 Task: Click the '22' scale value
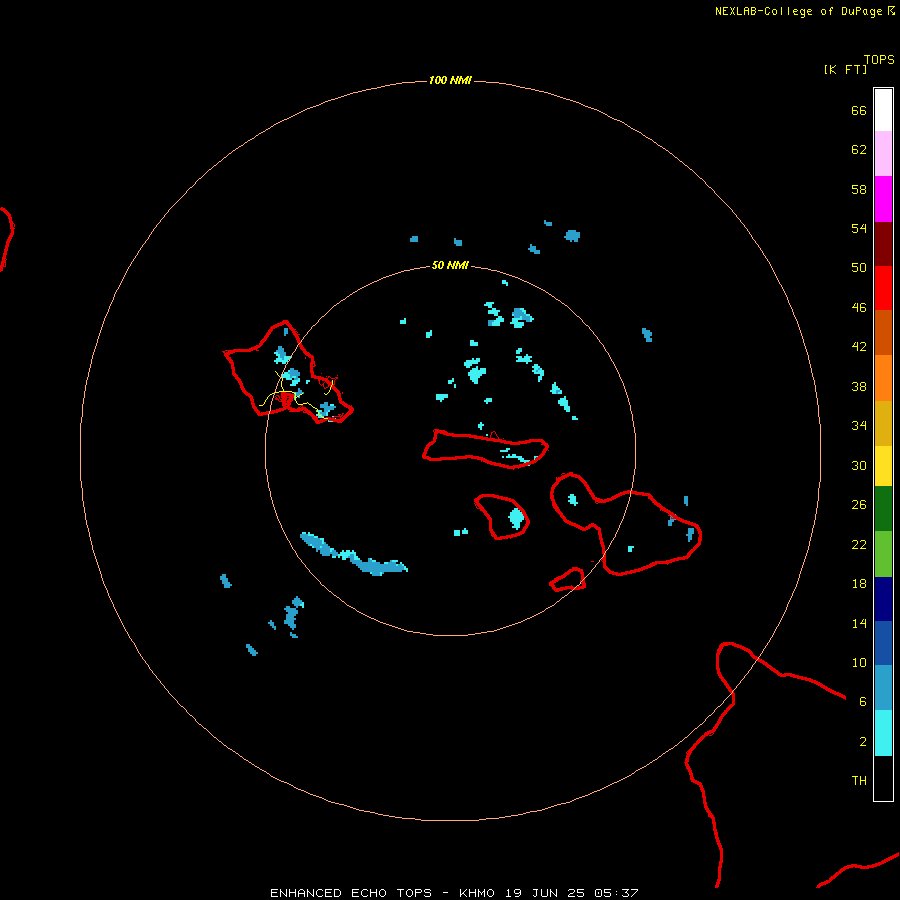(x=859, y=544)
